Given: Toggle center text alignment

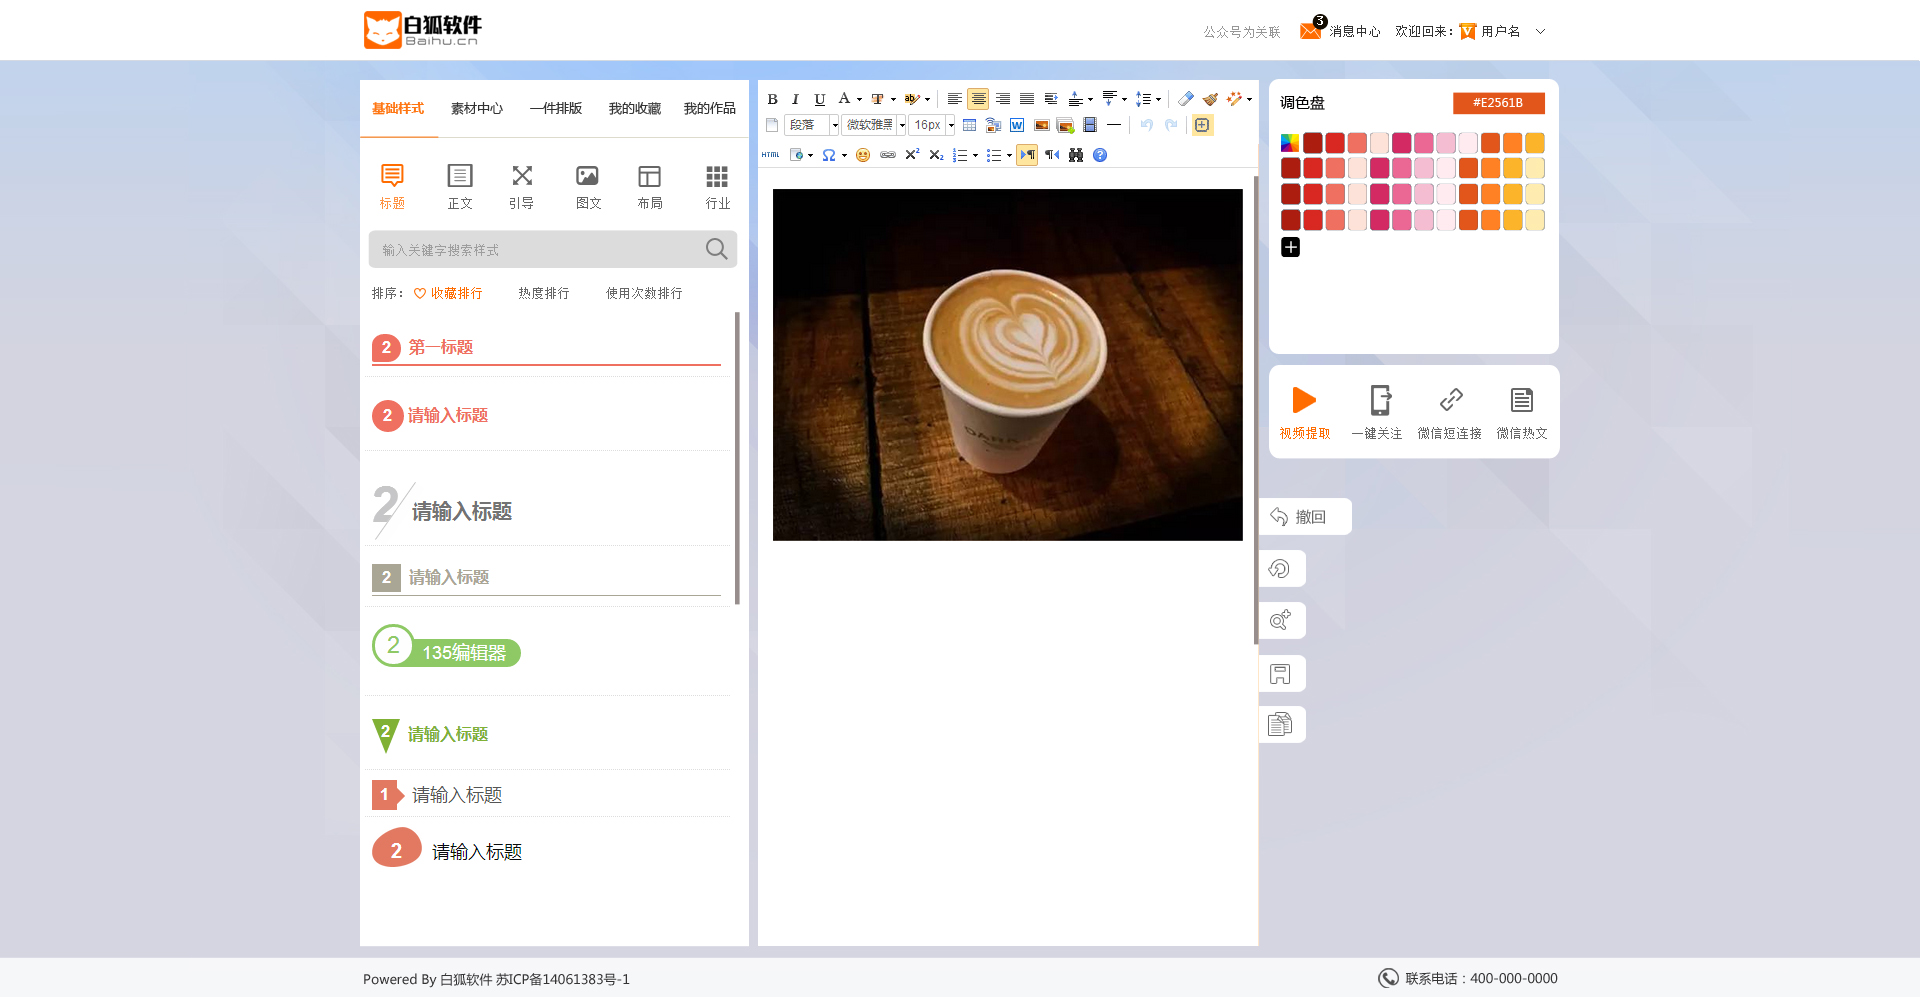Looking at the screenshot, I should tap(979, 99).
